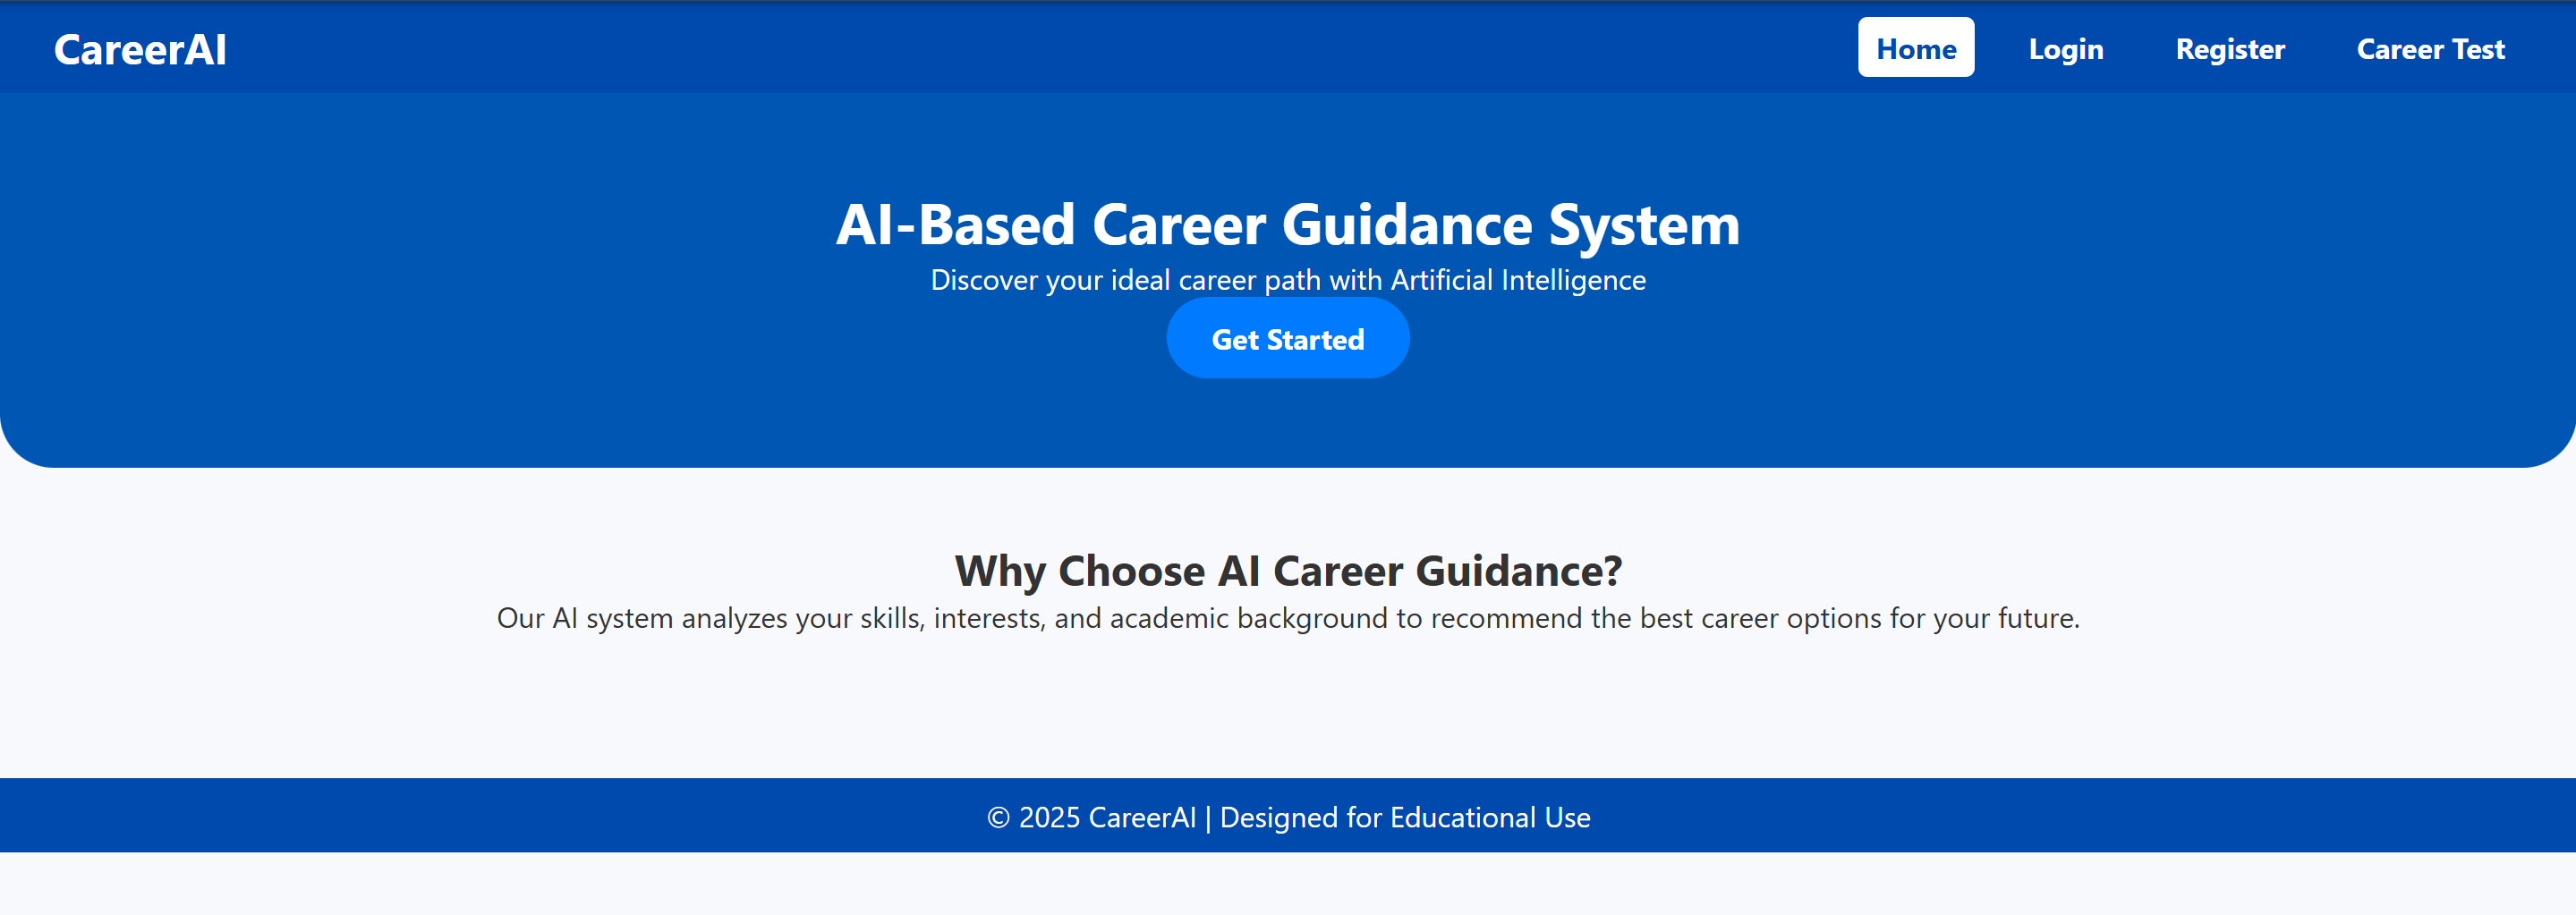Image resolution: width=2576 pixels, height=915 pixels.
Task: Click the "AI-Based Career Guidance System" heading
Action: pyautogui.click(x=1287, y=224)
